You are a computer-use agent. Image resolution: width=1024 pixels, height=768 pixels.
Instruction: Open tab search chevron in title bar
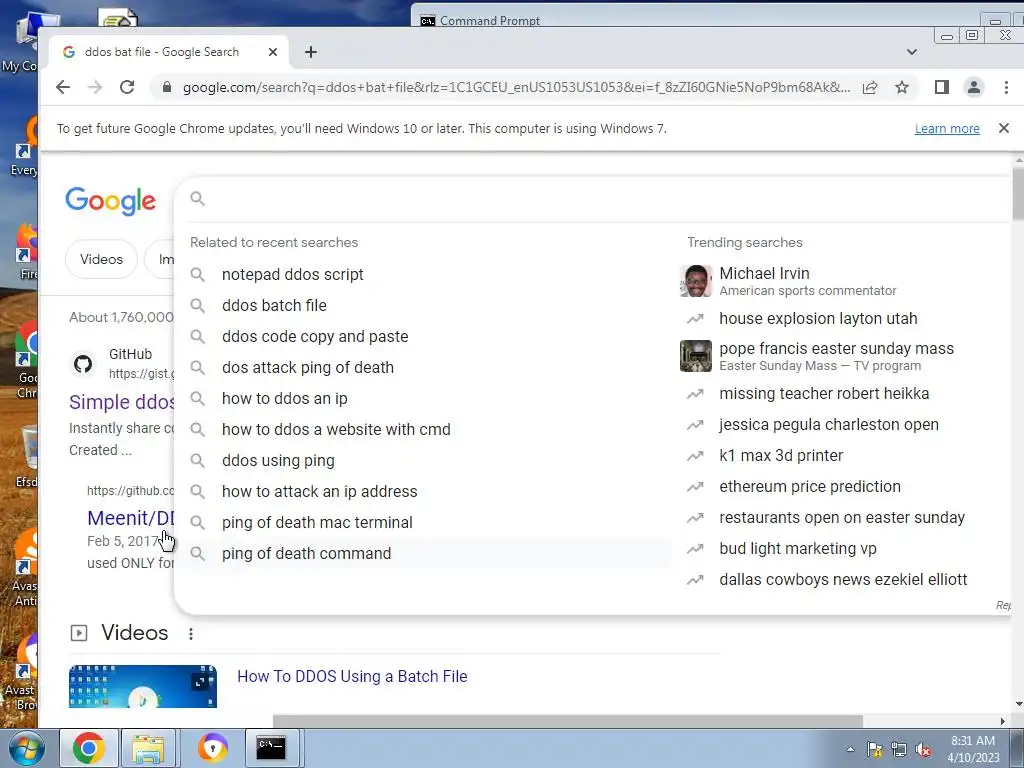point(912,52)
